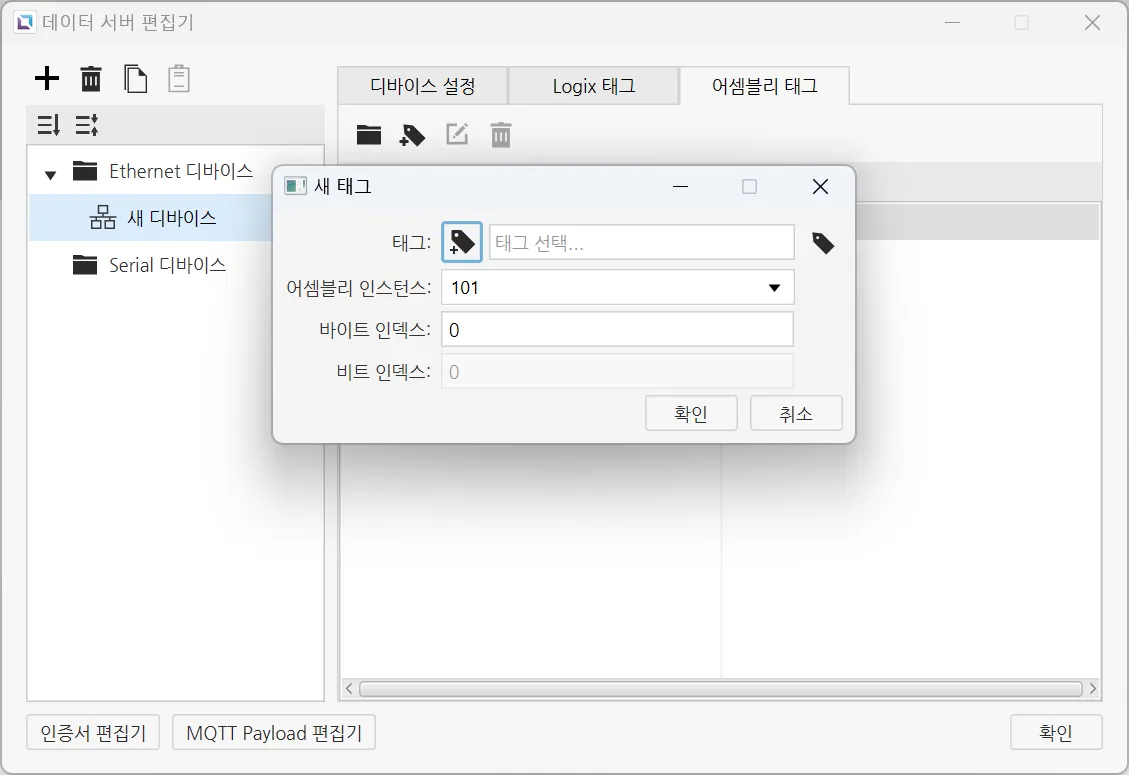The height and width of the screenshot is (775, 1129).
Task: Click the delete trash icon in left toolbar
Action: tap(91, 79)
